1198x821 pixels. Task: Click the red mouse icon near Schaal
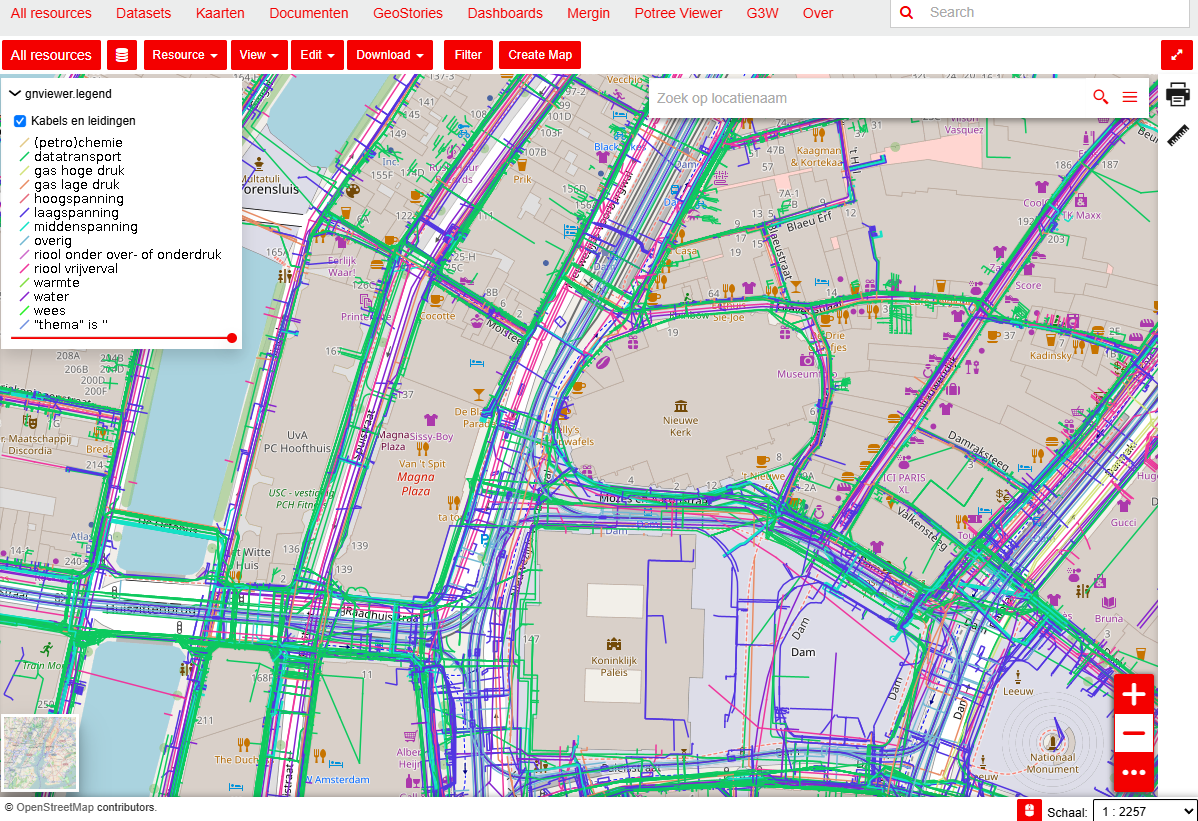pos(1029,810)
